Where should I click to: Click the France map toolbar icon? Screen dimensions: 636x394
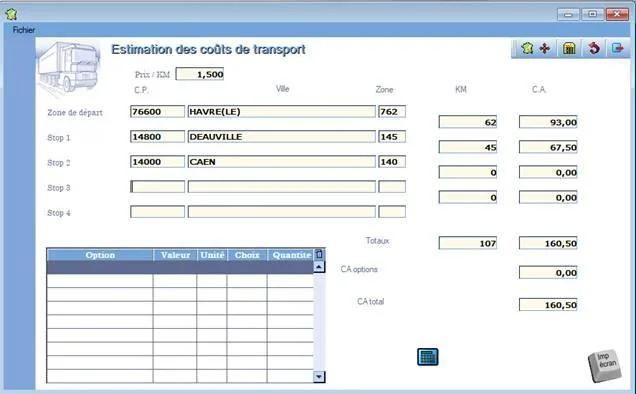click(527, 48)
